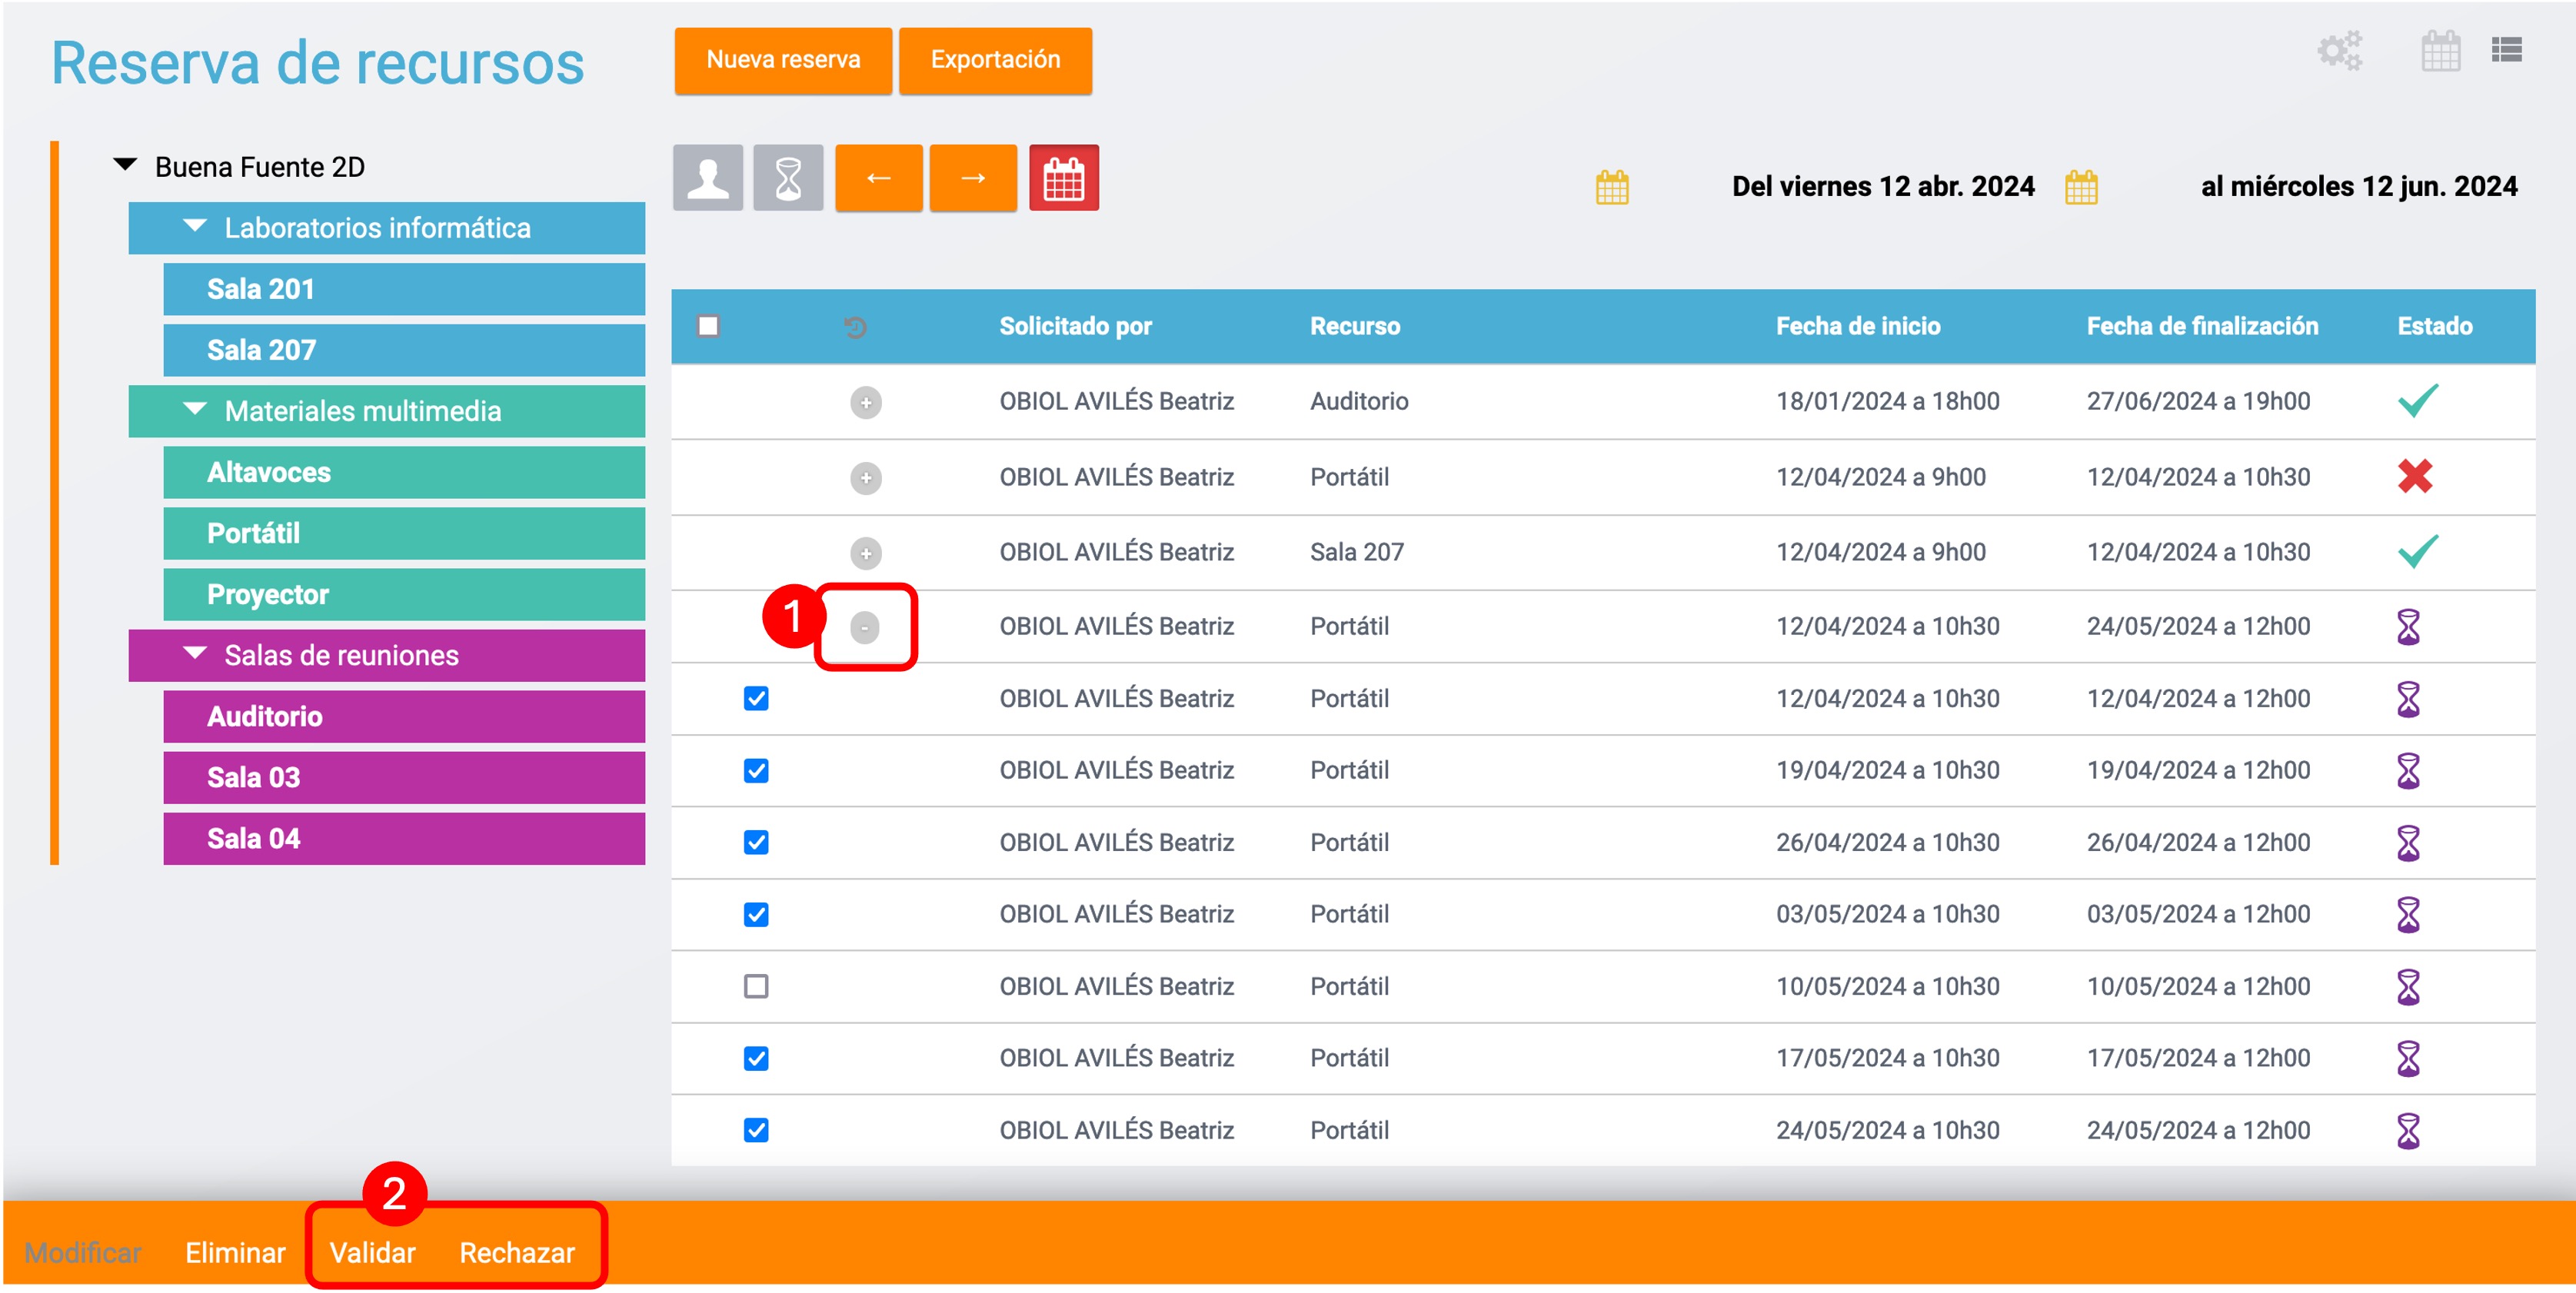This screenshot has height=1293, width=2576.
Task: Collapse the Salas de reuniones group
Action: 196,654
